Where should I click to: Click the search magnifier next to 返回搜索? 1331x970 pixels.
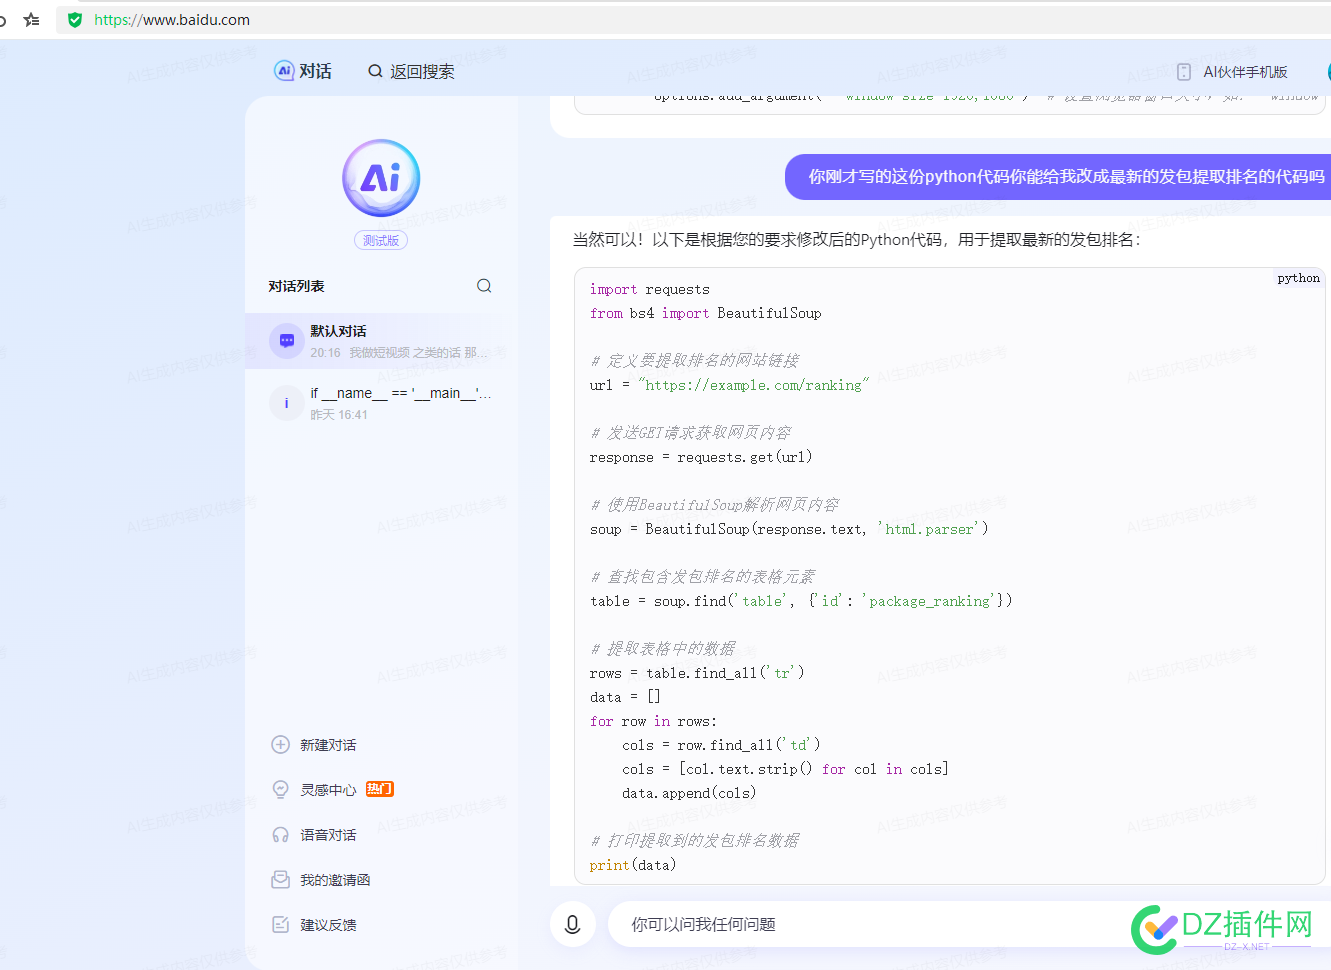[x=375, y=71]
